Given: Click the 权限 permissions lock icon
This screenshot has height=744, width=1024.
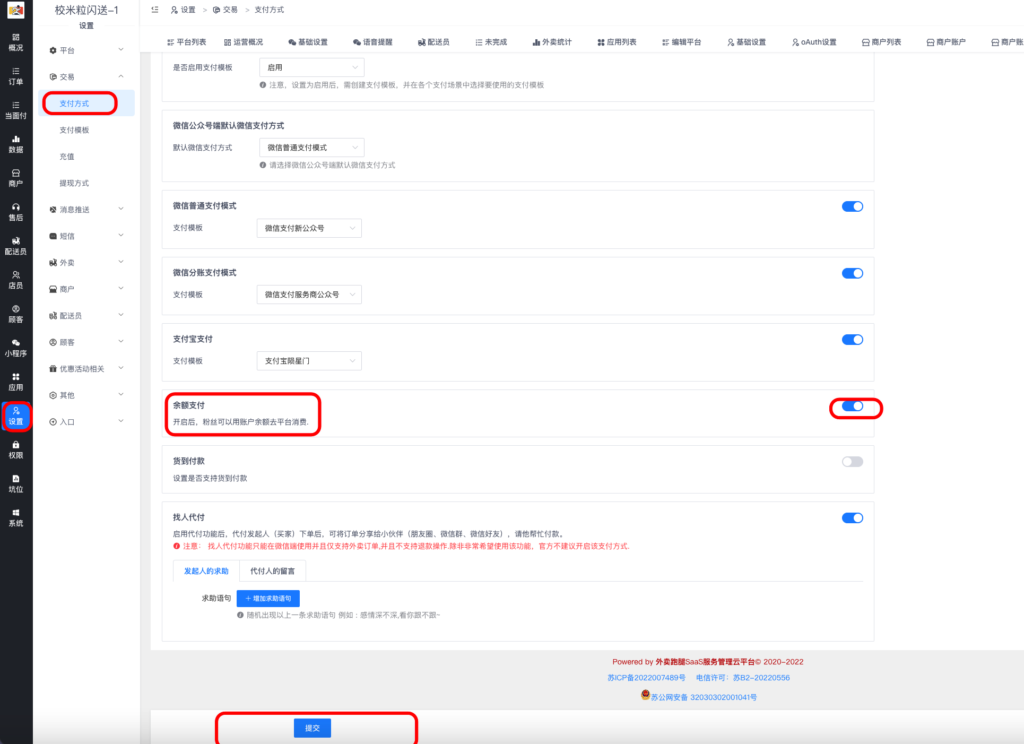Looking at the screenshot, I should click(x=16, y=449).
